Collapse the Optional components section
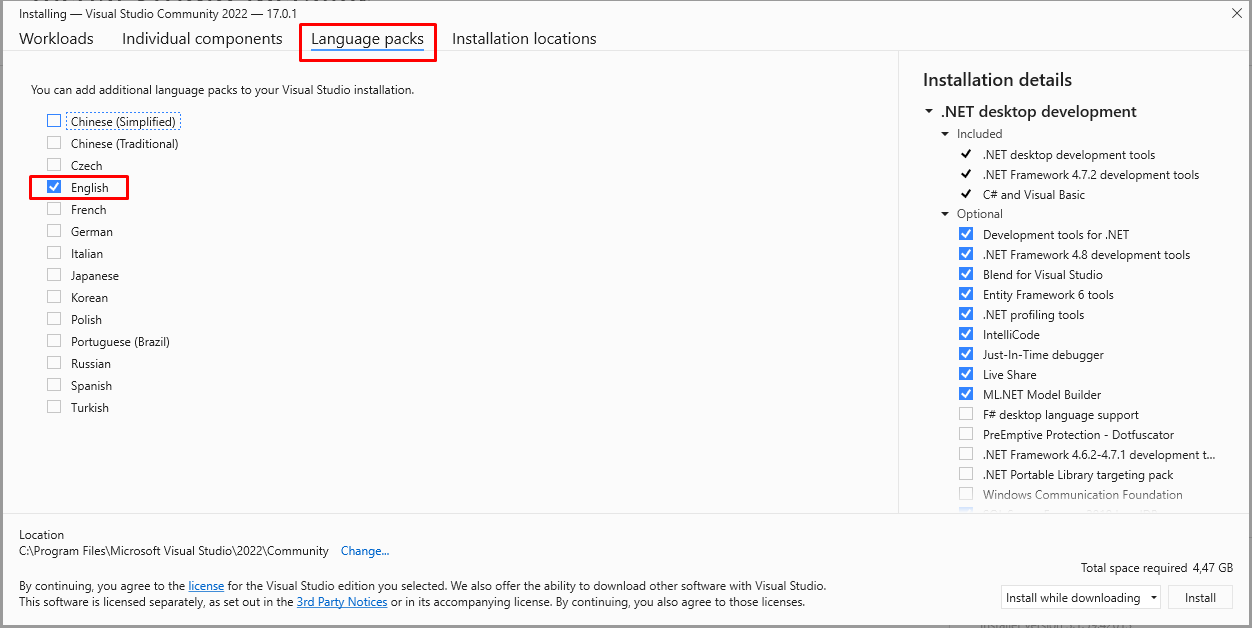Viewport: 1252px width, 628px height. (x=945, y=214)
